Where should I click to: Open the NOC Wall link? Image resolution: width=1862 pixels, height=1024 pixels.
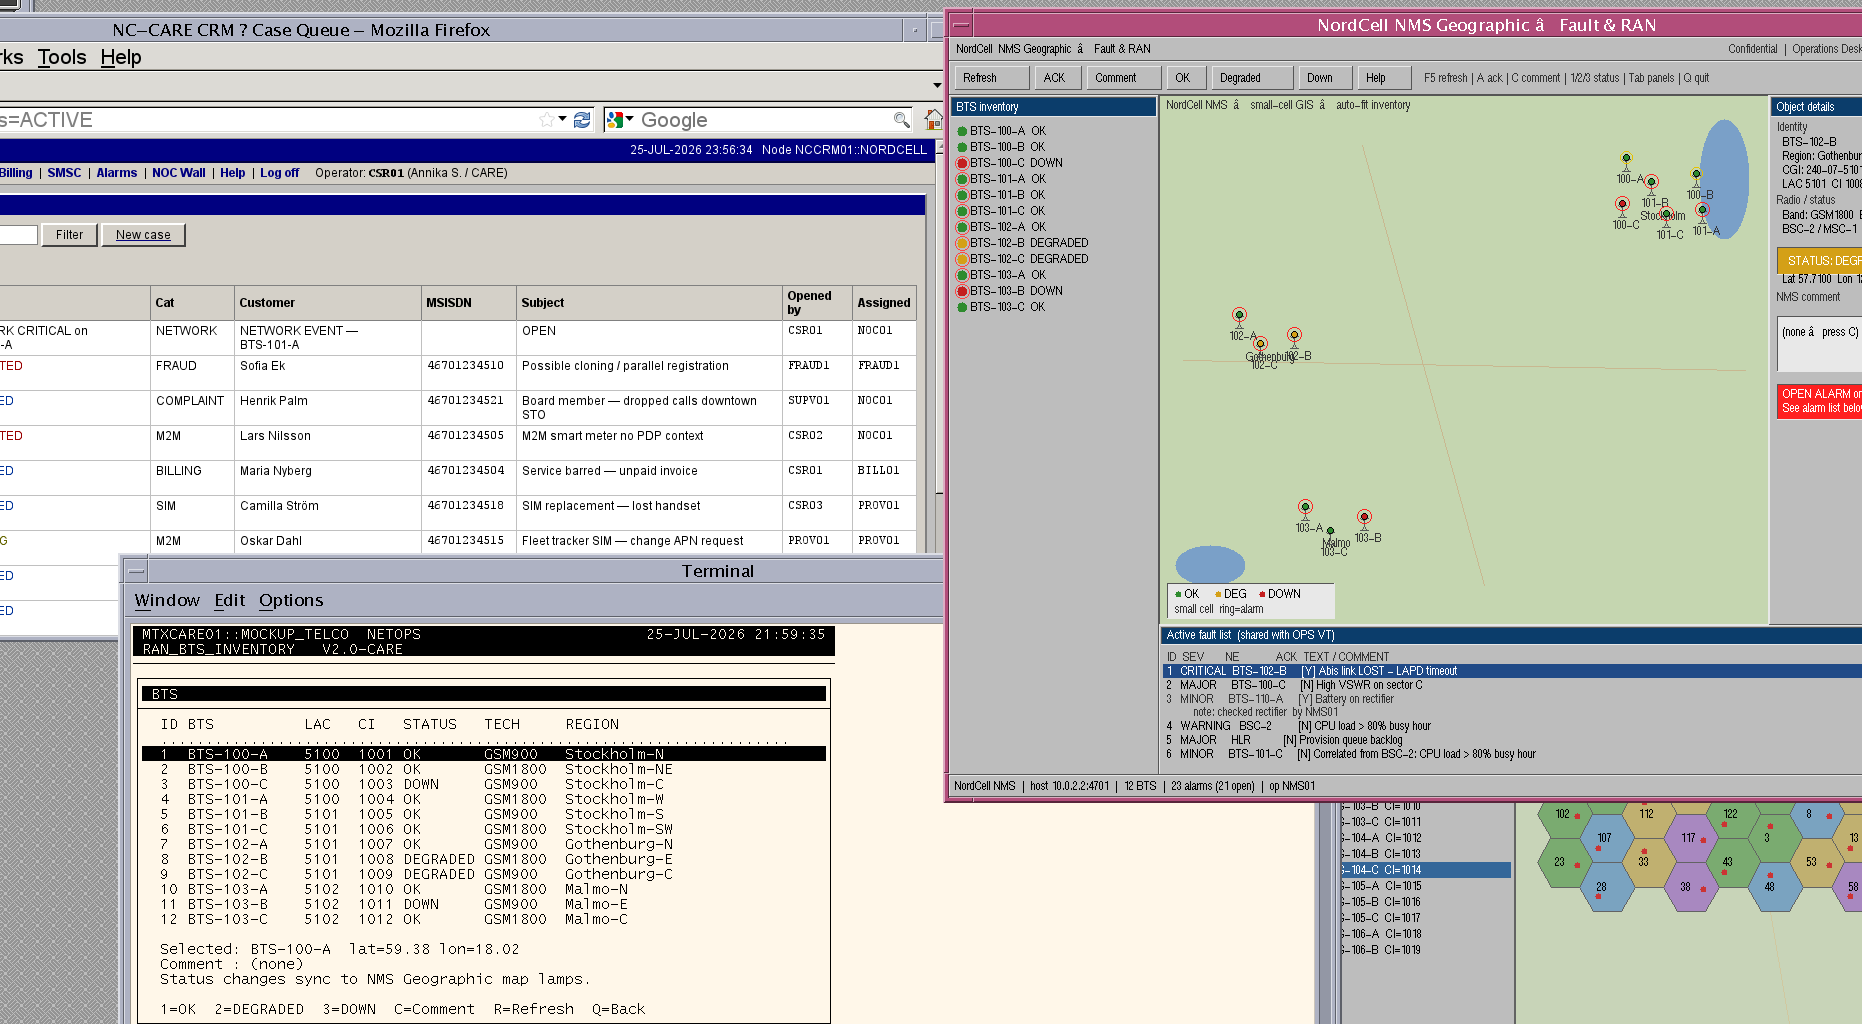179,173
